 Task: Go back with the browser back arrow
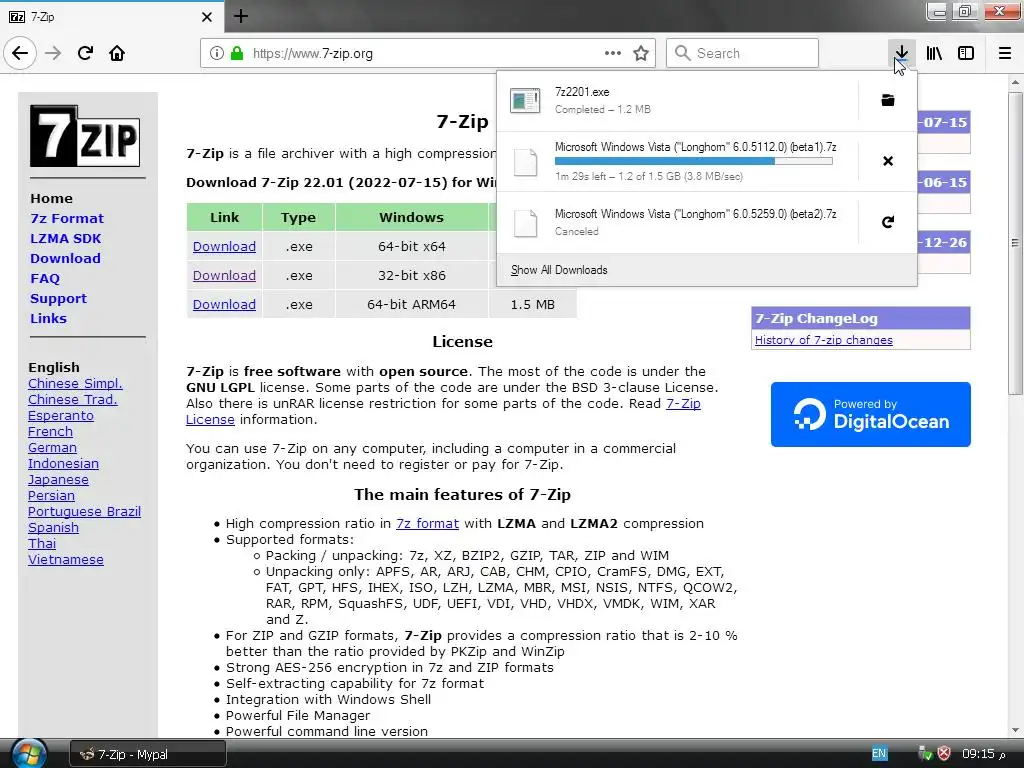20,53
